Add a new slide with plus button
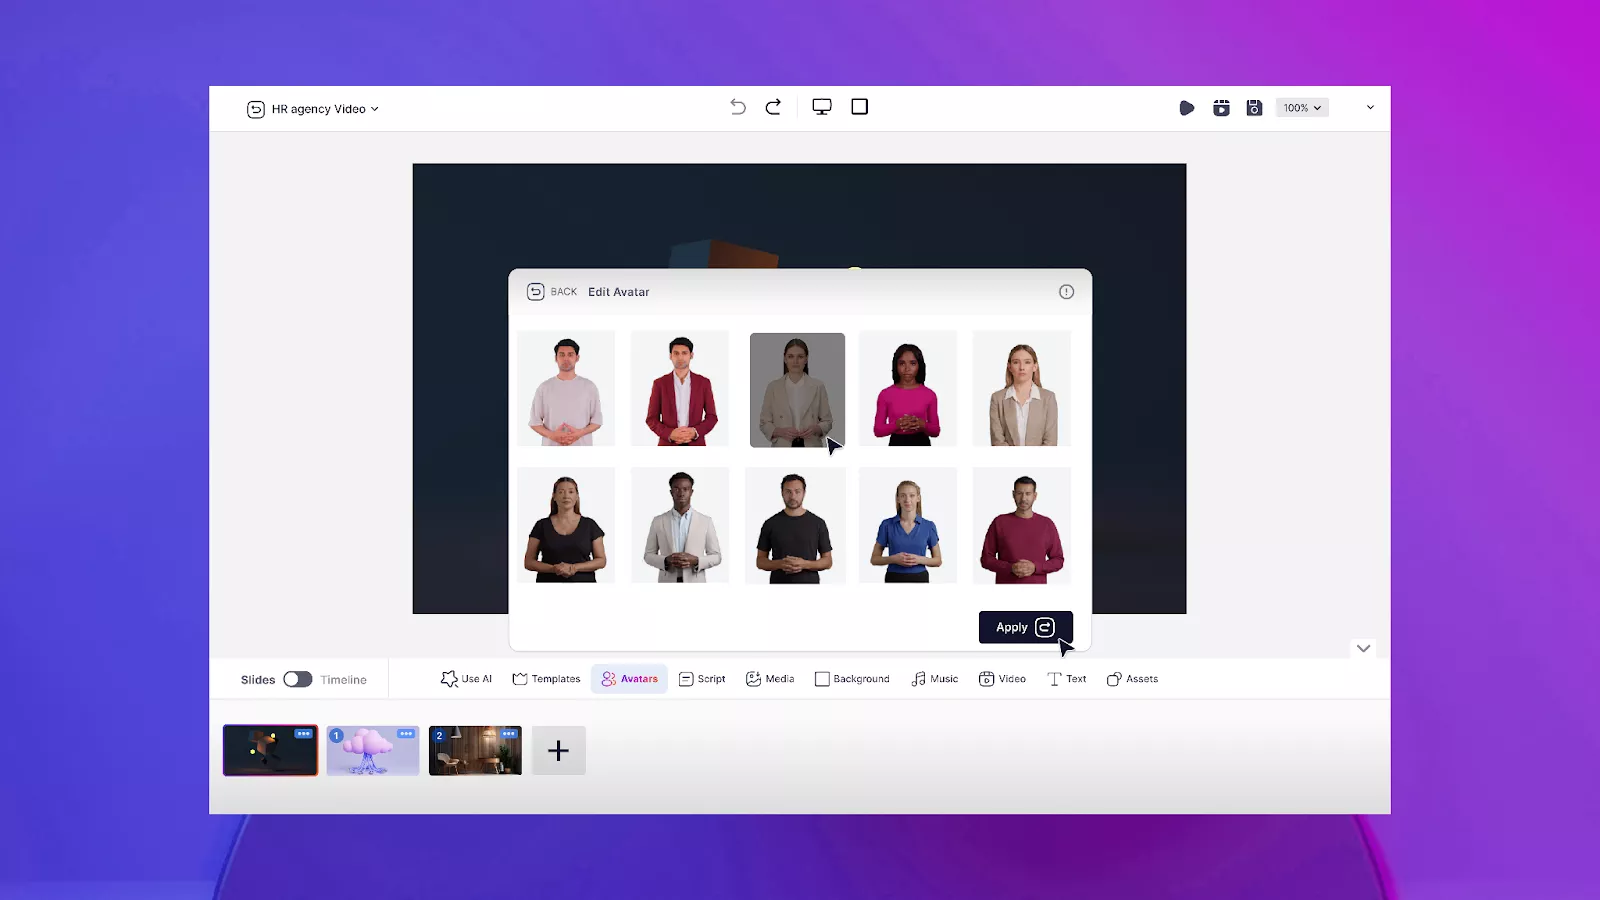1600x900 pixels. pos(558,751)
